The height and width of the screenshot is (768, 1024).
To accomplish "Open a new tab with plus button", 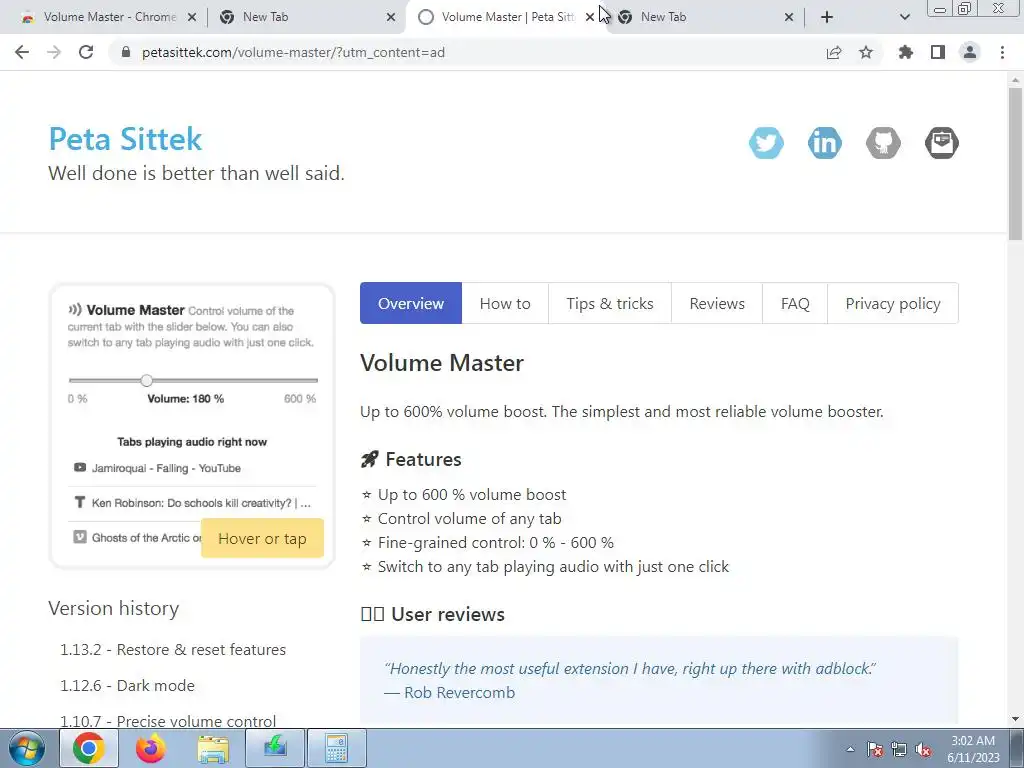I will pyautogui.click(x=827, y=17).
